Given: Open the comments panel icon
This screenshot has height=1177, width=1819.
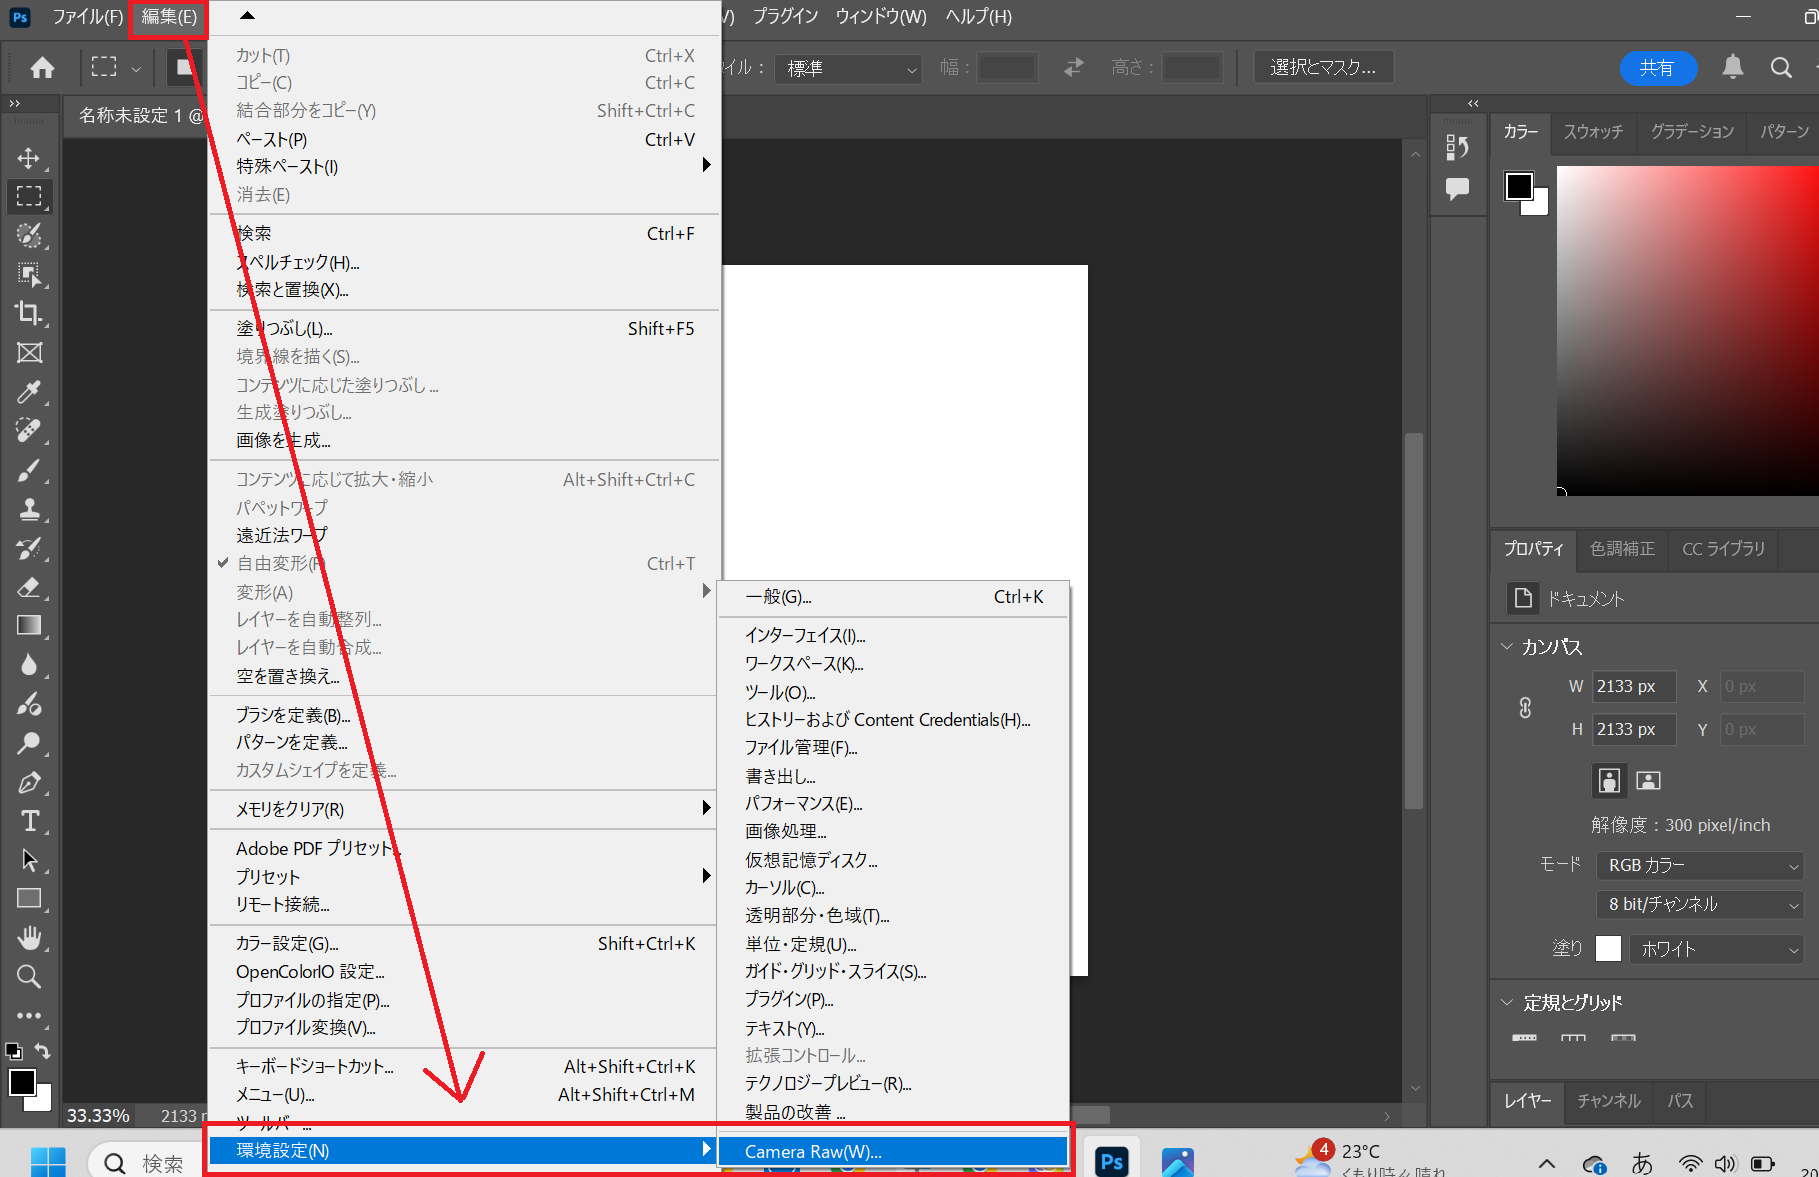Looking at the screenshot, I should tap(1457, 188).
